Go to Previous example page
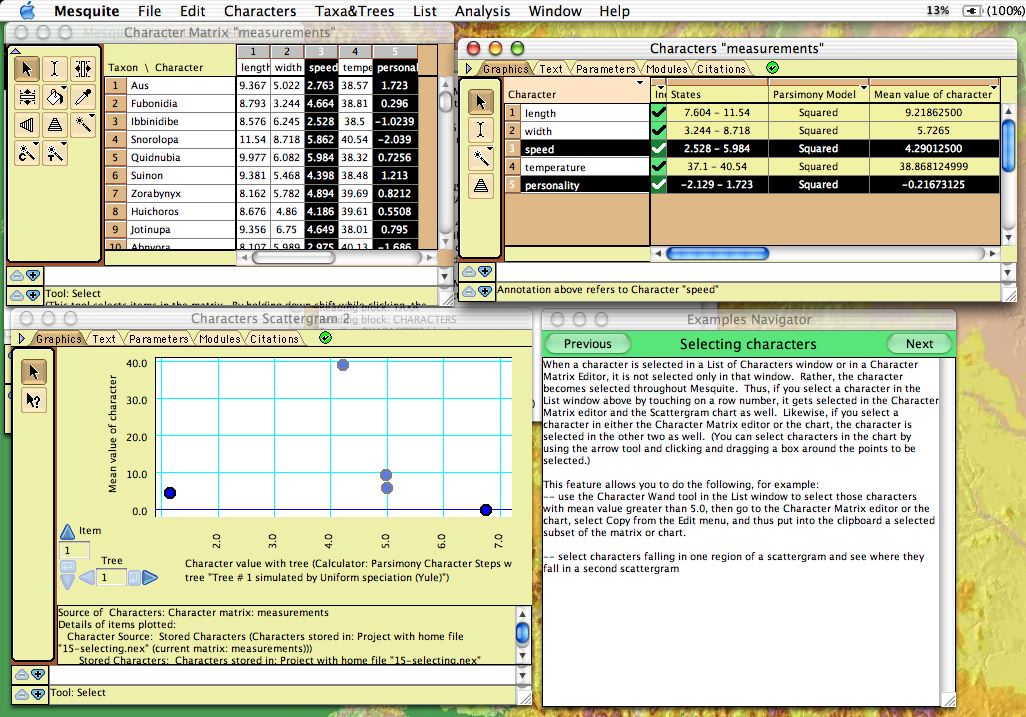This screenshot has height=717, width=1026. point(587,343)
